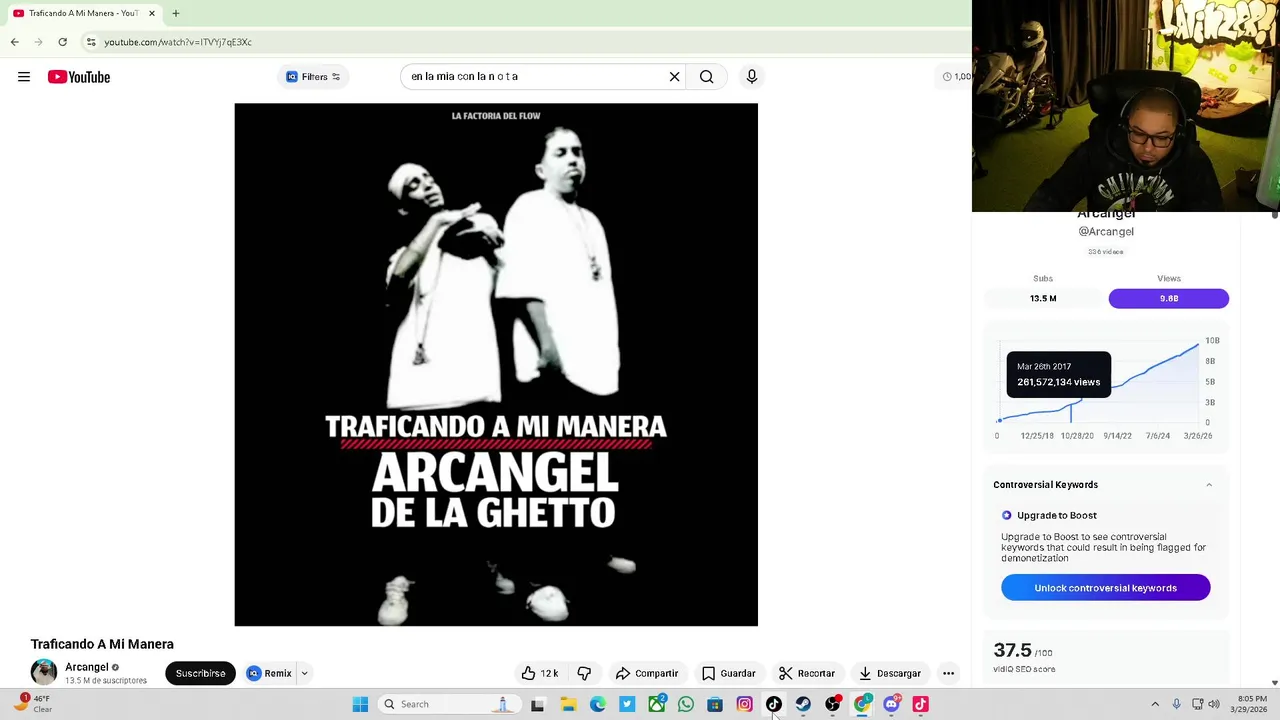
Task: Open Instagram from taskbar
Action: (x=744, y=704)
